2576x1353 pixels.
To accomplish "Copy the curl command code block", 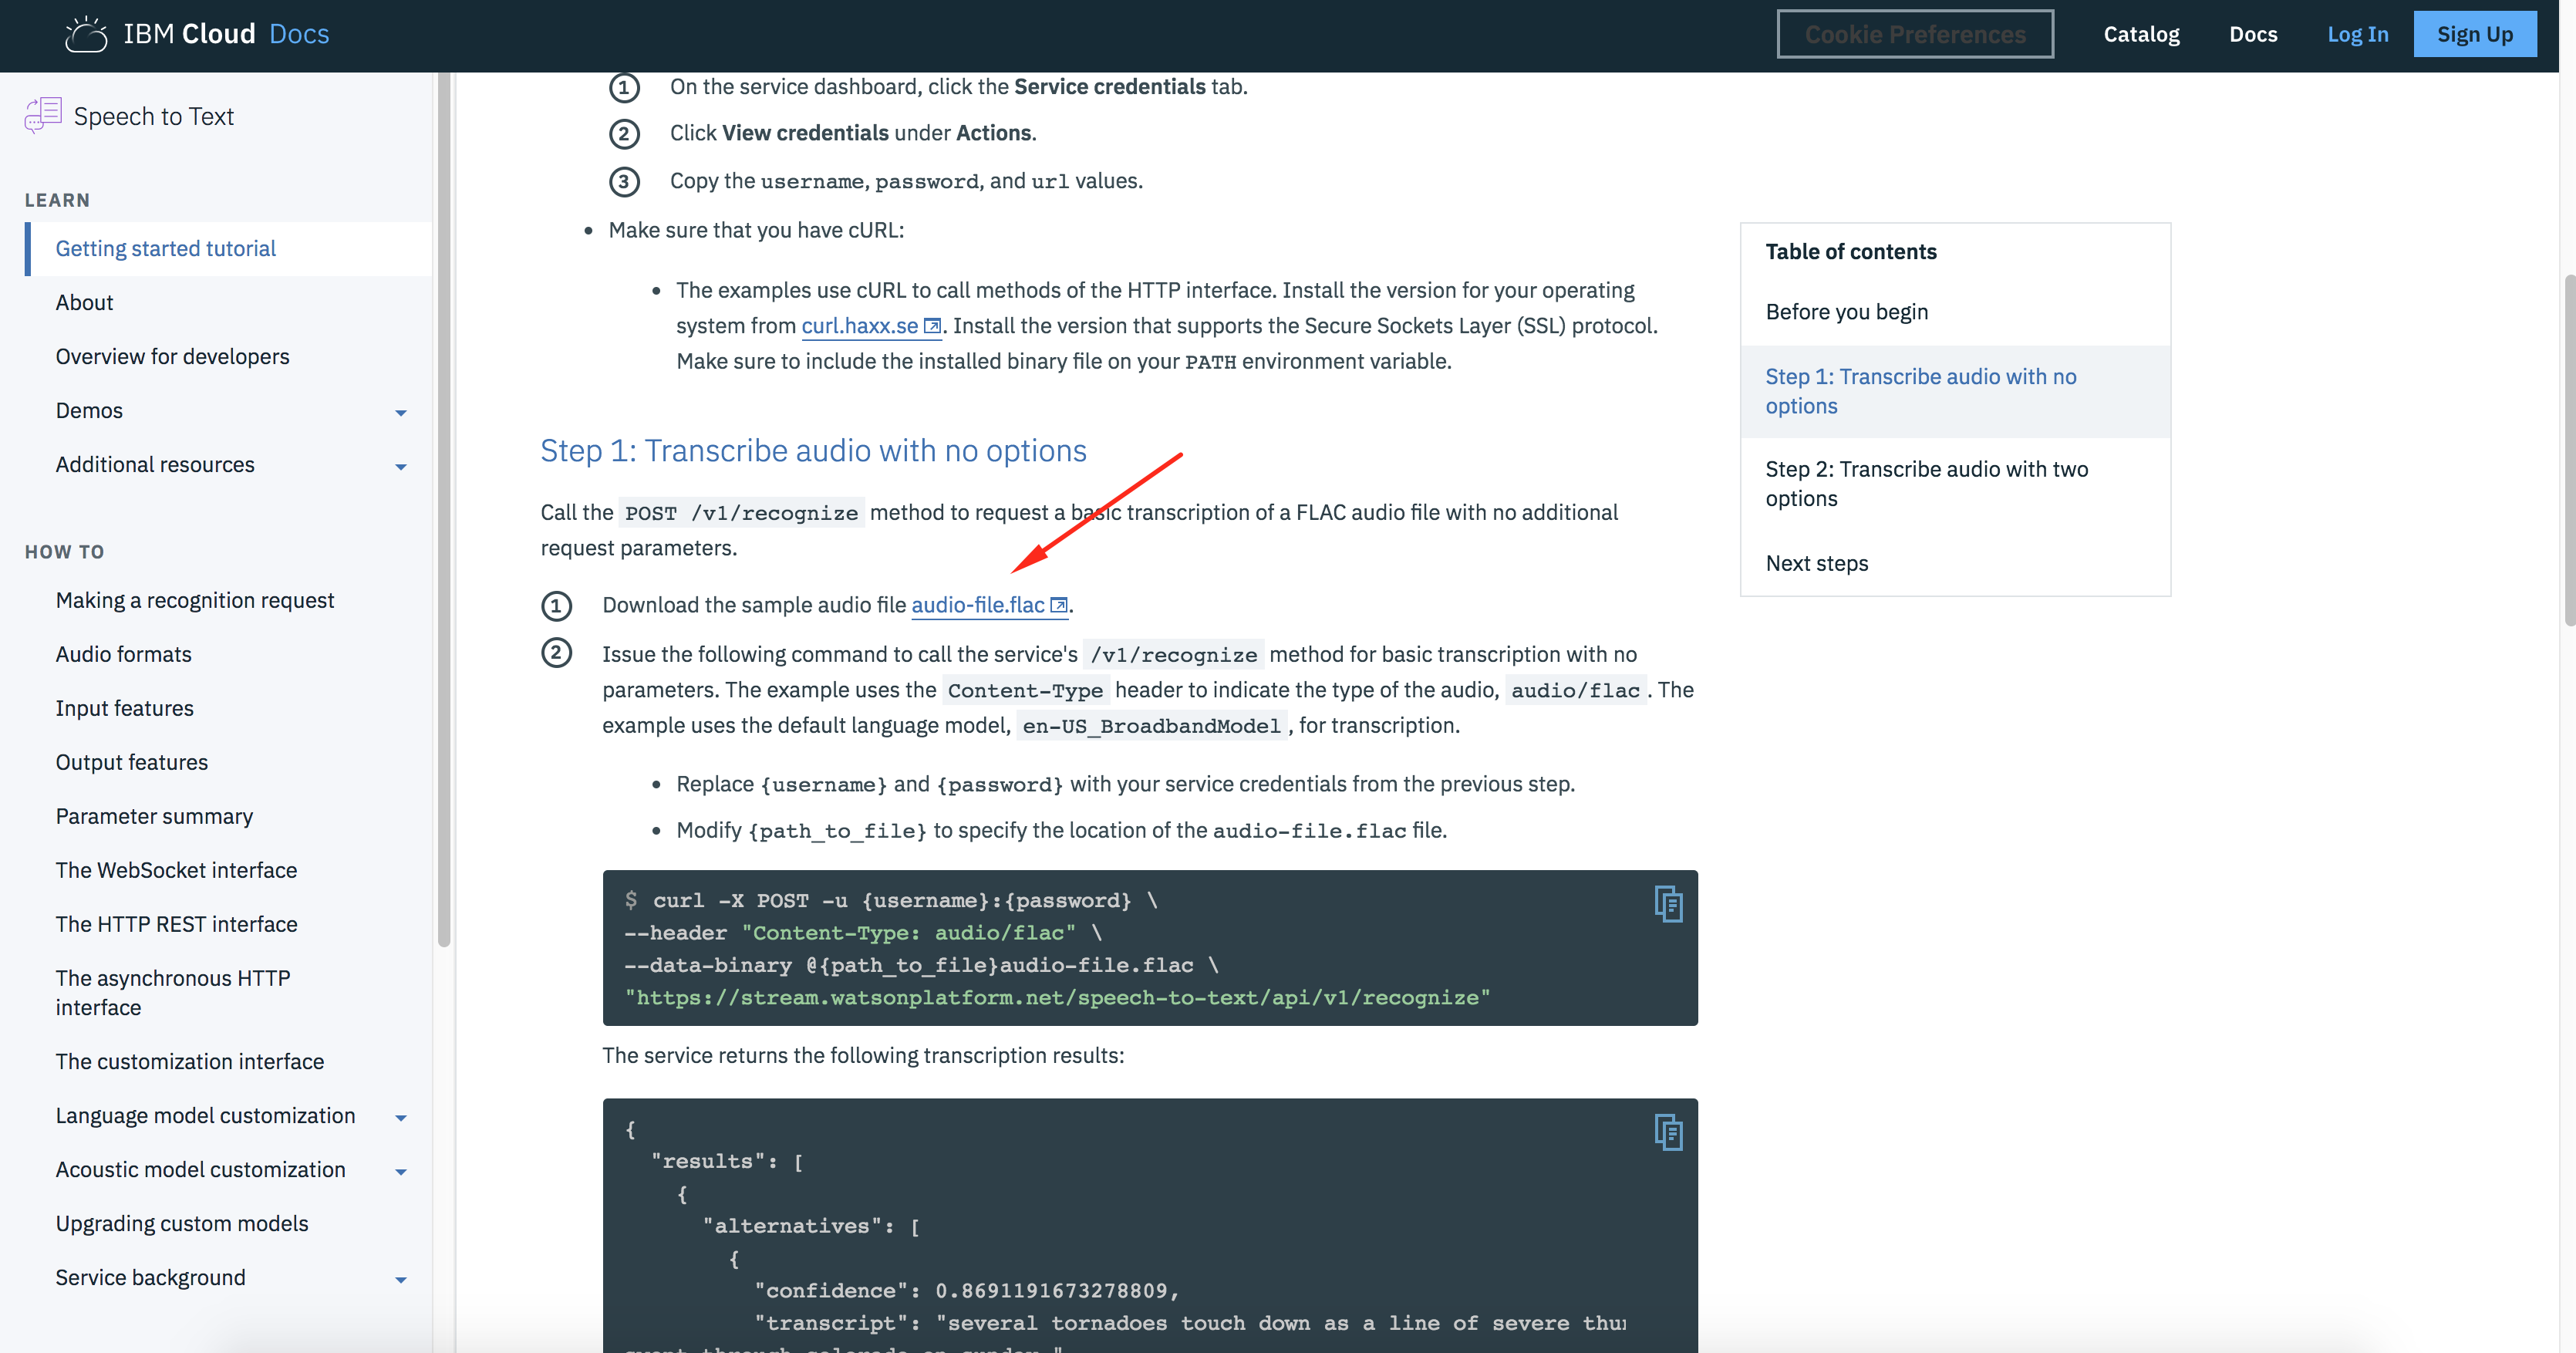I will 1668,904.
